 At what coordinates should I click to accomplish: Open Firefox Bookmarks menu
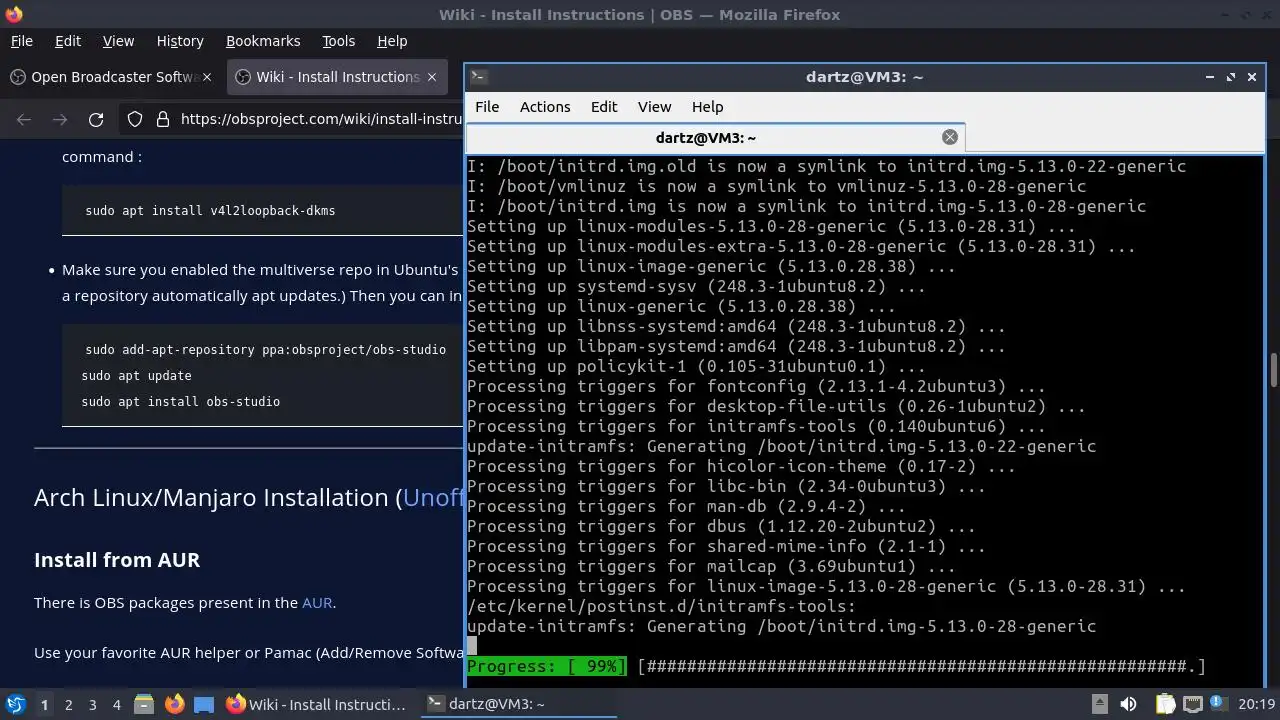(x=263, y=41)
